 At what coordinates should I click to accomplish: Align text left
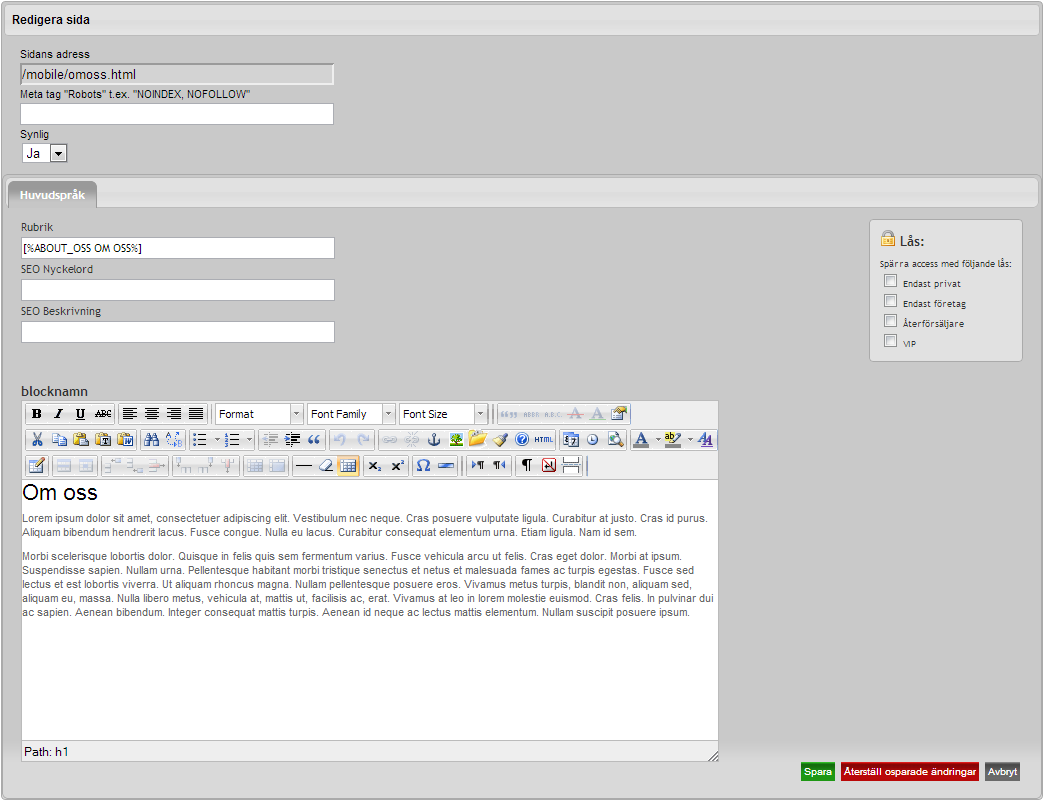click(130, 414)
